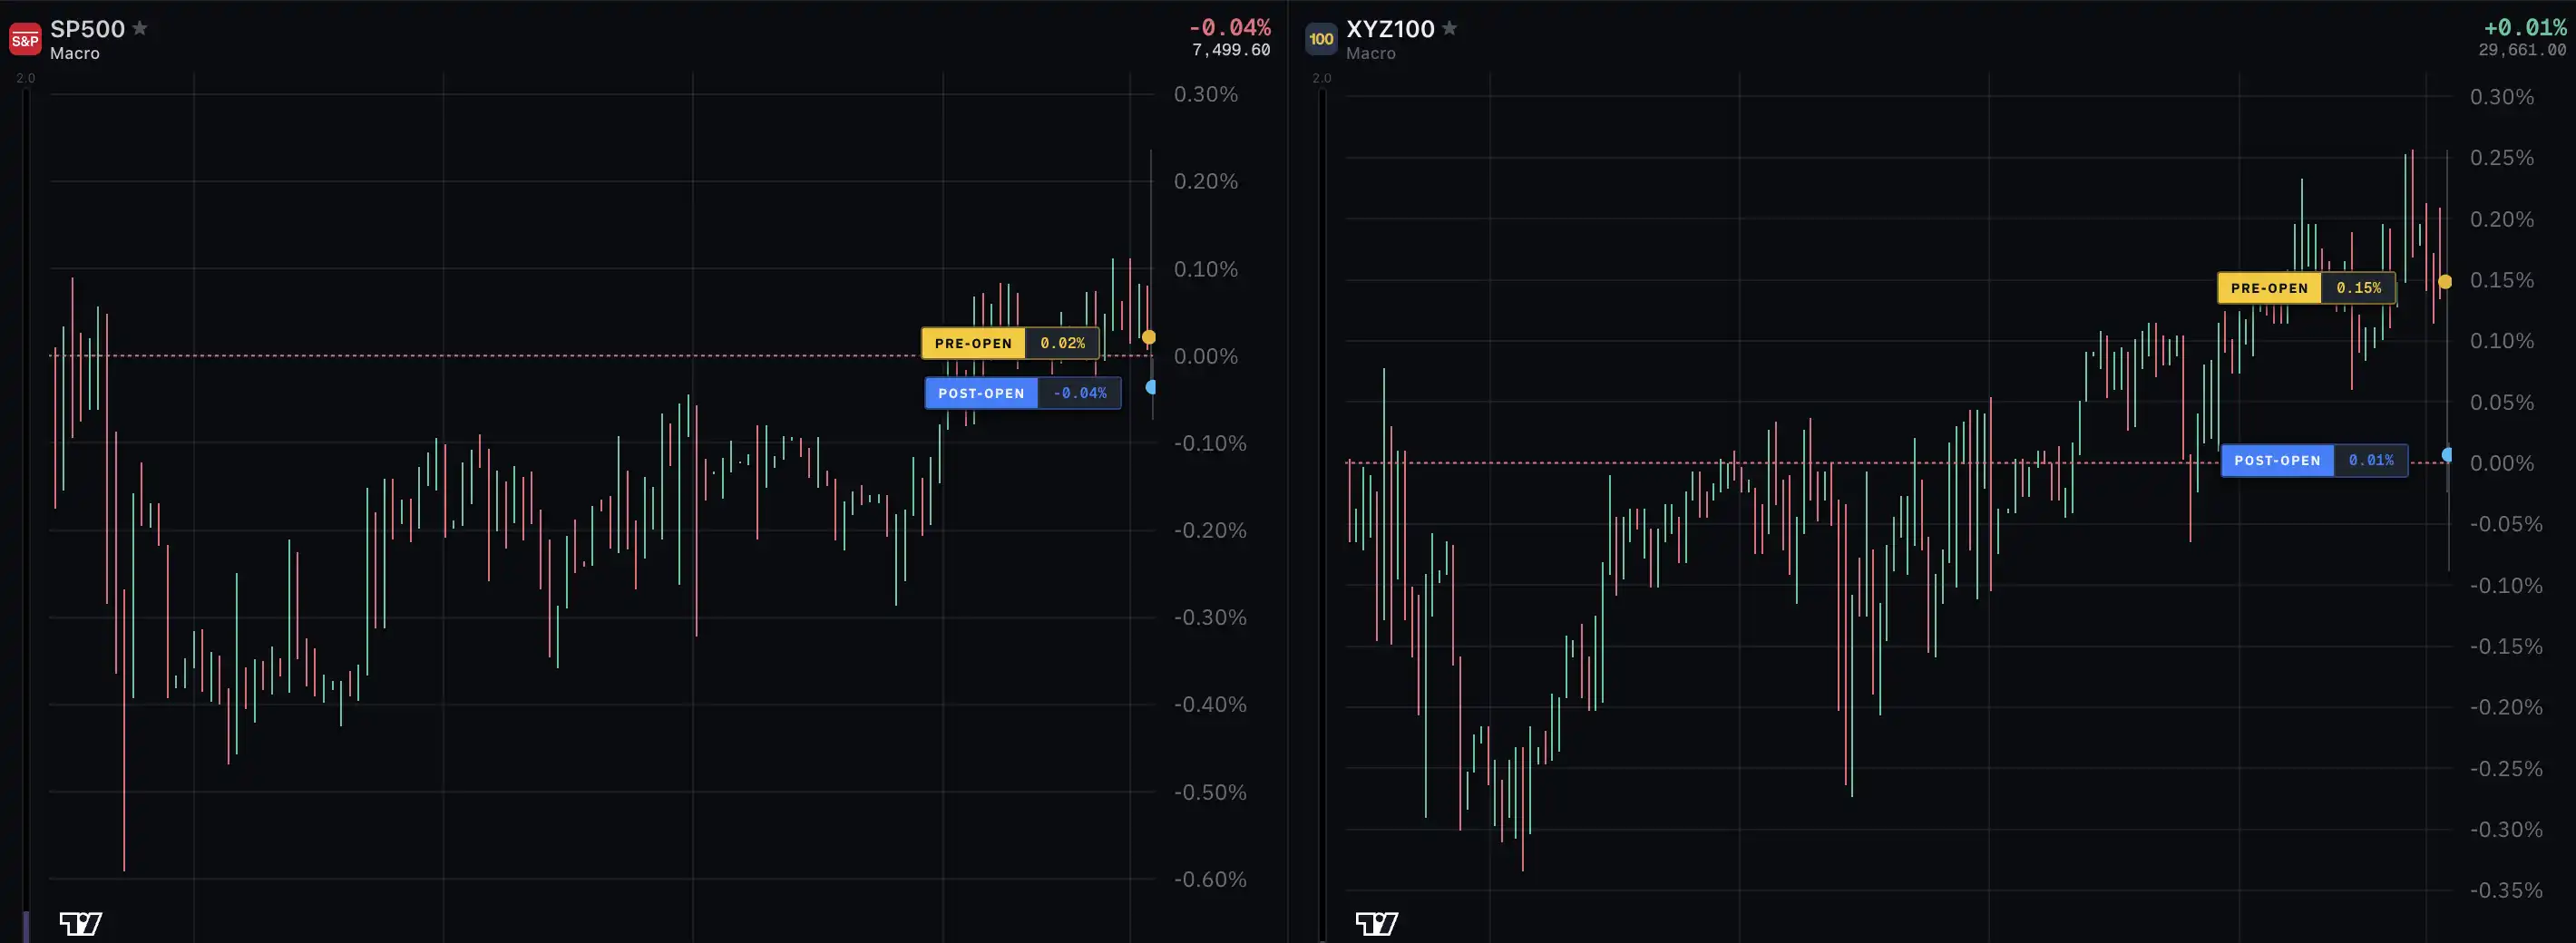This screenshot has width=2576, height=943.
Task: Open TradingView logo on XYZ100 chart
Action: tap(1377, 923)
